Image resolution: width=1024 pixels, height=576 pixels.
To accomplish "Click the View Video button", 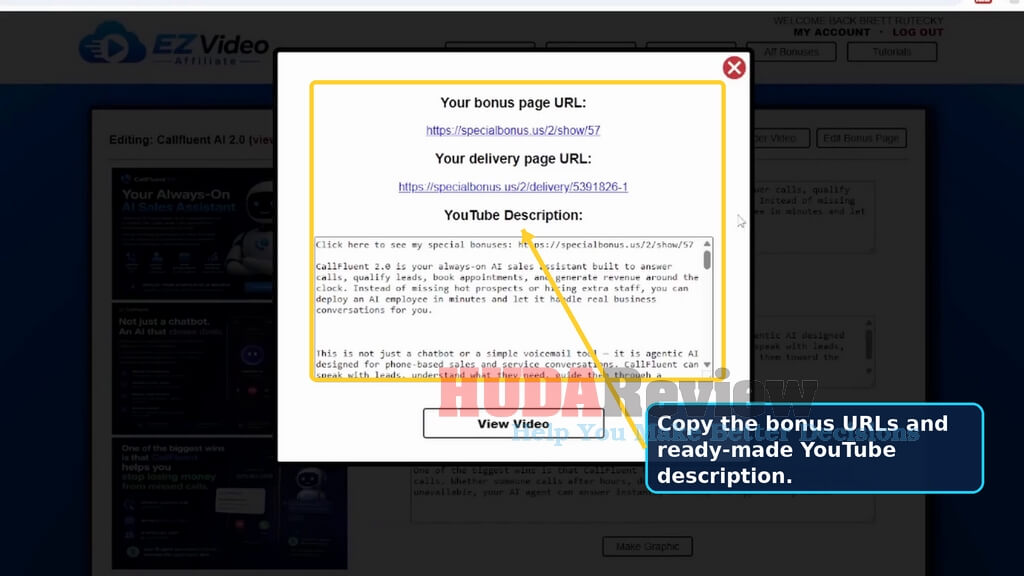I will [513, 424].
